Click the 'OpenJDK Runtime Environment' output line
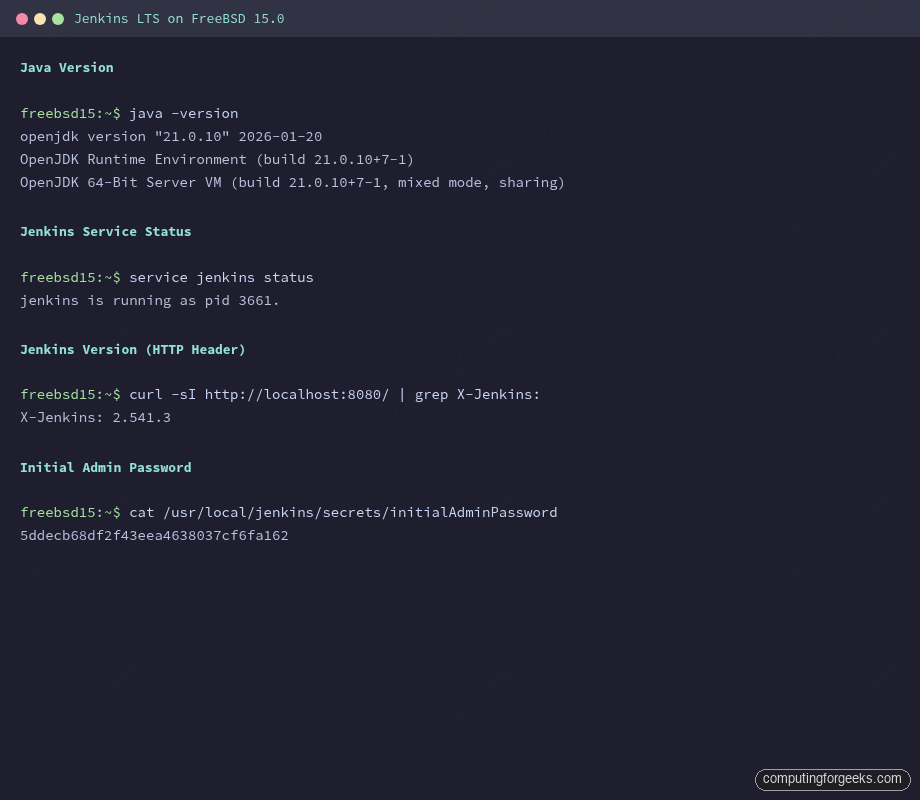 point(217,159)
